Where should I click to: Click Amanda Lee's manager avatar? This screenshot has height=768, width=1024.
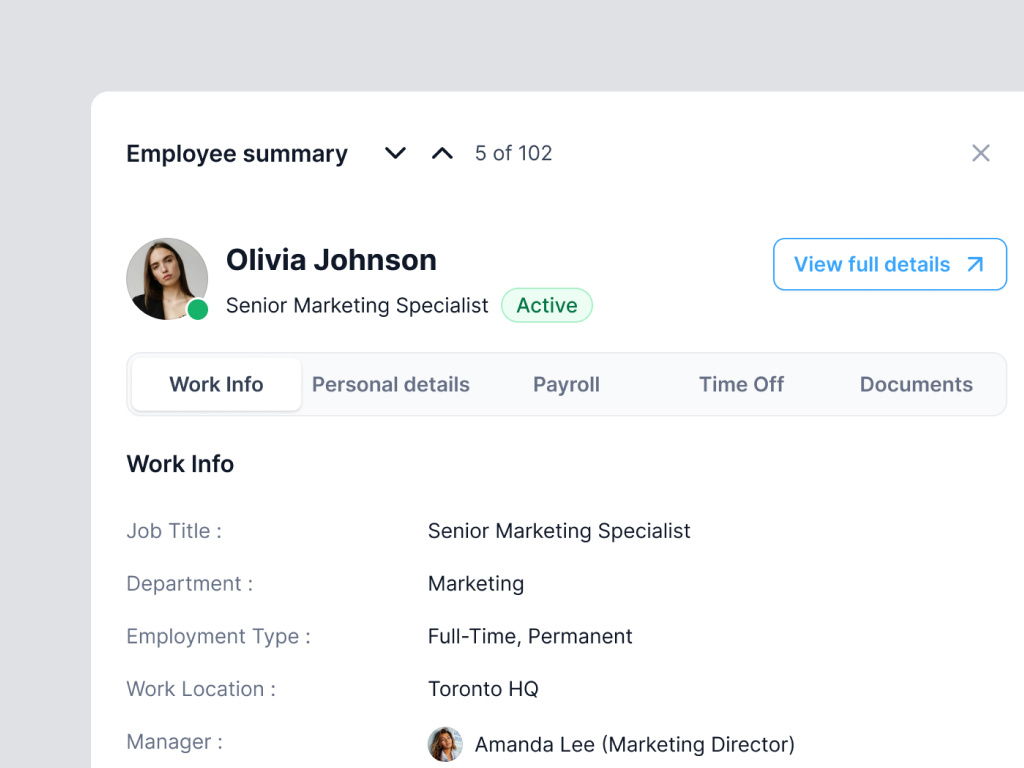pyautogui.click(x=445, y=744)
